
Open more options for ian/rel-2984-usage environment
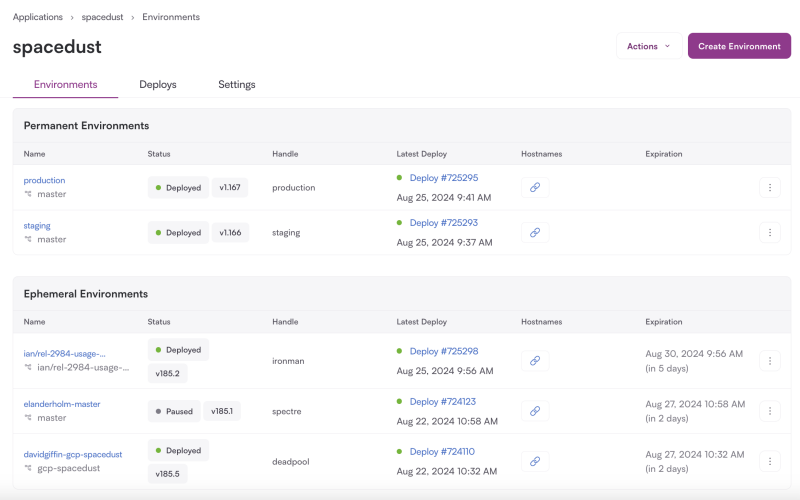click(769, 361)
